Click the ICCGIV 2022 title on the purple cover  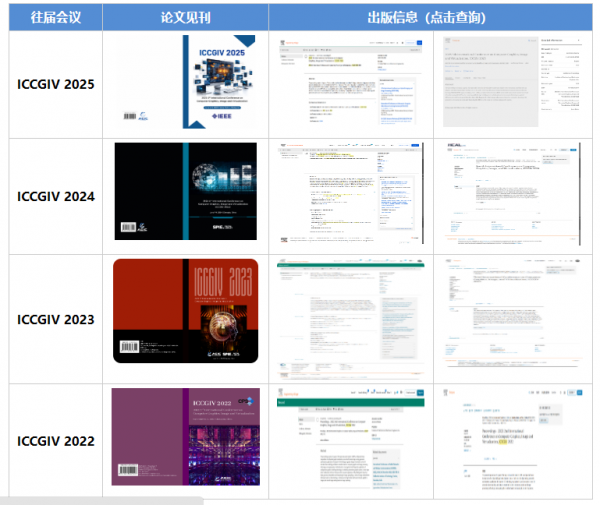point(212,403)
